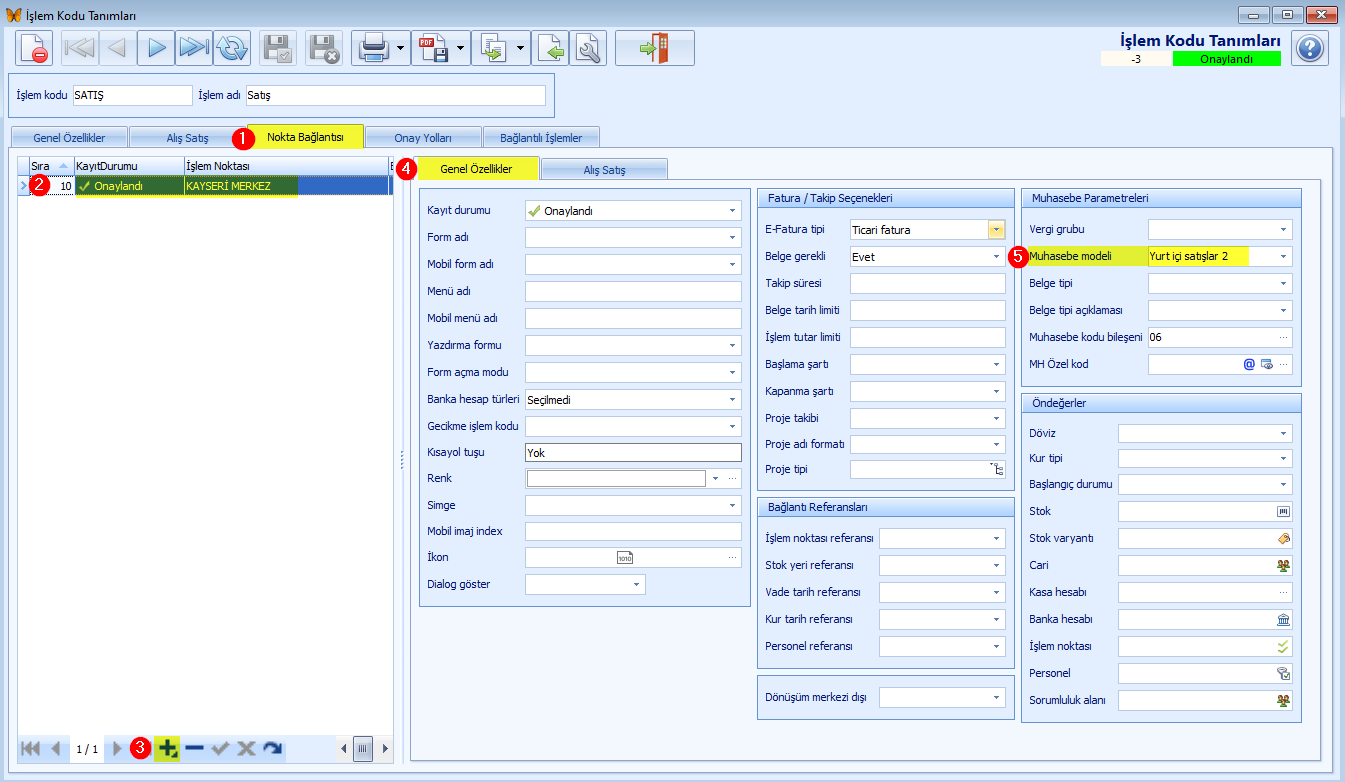Viewport: 1345px width, 782px height.
Task: Click the printer icon in toolbar
Action: (373, 48)
